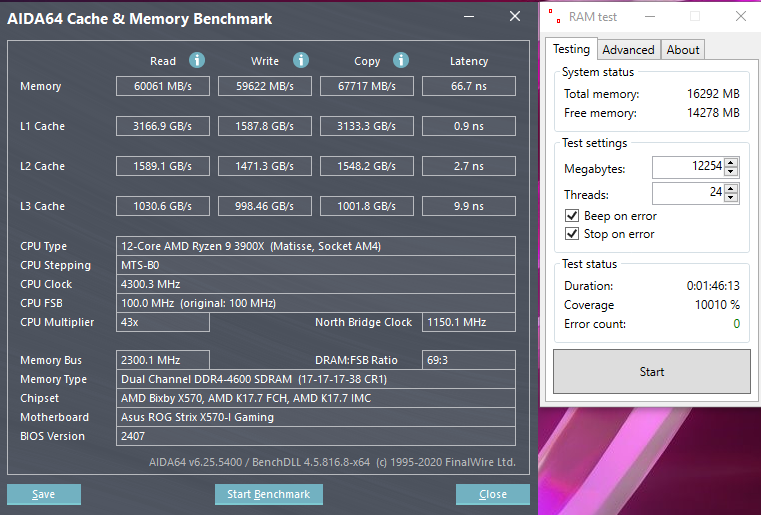Switch to the Testing tab

point(571,49)
